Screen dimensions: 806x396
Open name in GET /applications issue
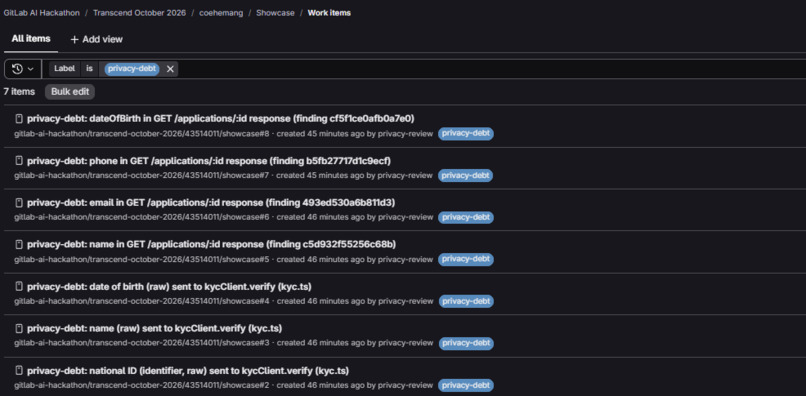click(x=211, y=244)
